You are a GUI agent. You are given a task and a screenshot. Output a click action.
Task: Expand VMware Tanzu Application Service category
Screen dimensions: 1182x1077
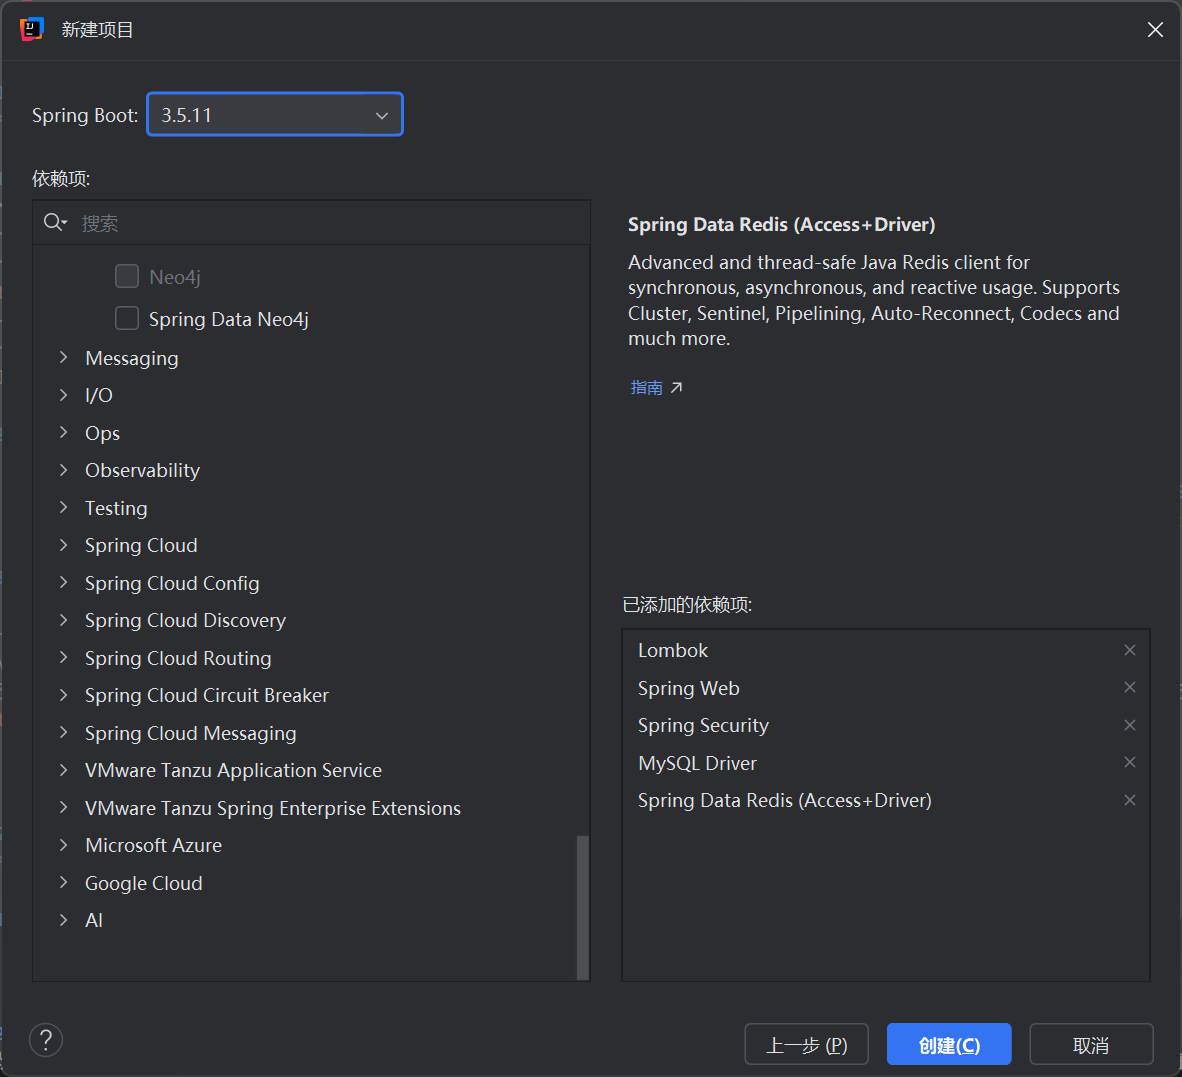pyautogui.click(x=63, y=770)
